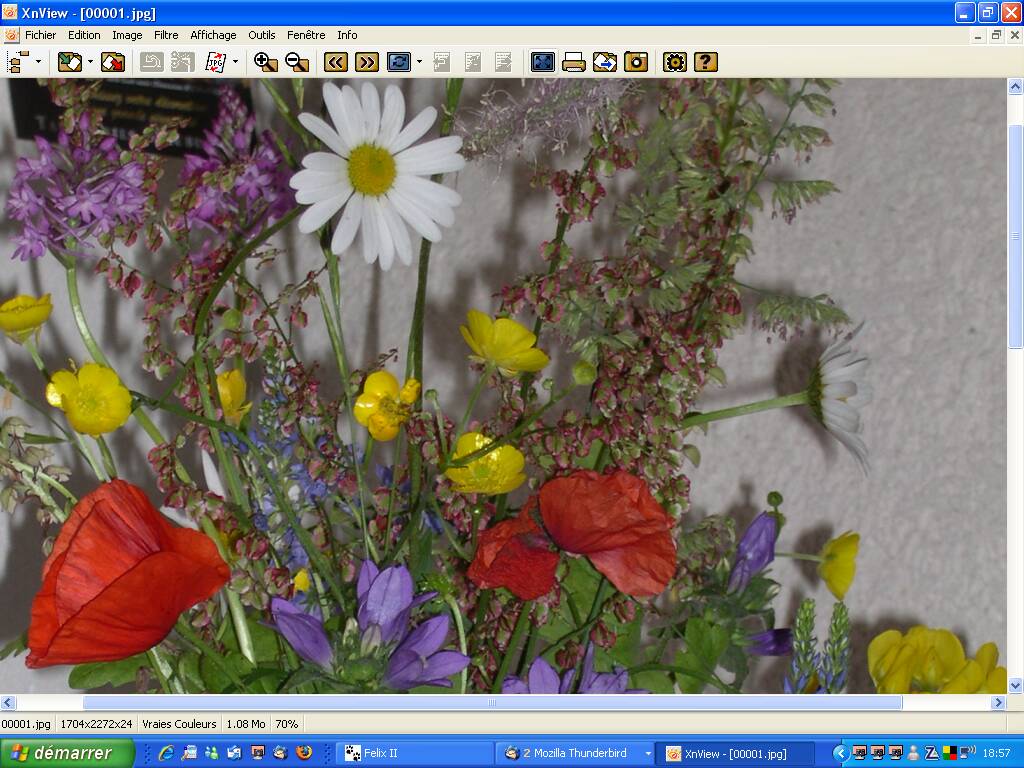The image size is (1024, 768).
Task: Click the vertical scrollbar down arrow
Action: 1015,686
